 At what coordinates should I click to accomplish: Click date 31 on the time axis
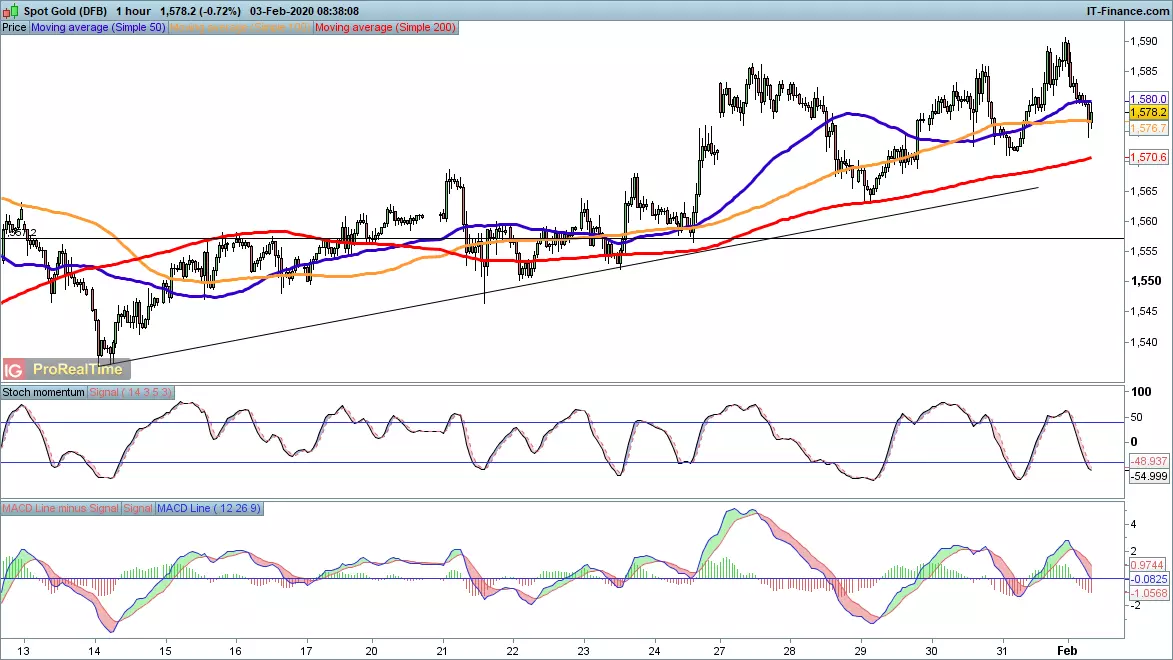click(1002, 651)
